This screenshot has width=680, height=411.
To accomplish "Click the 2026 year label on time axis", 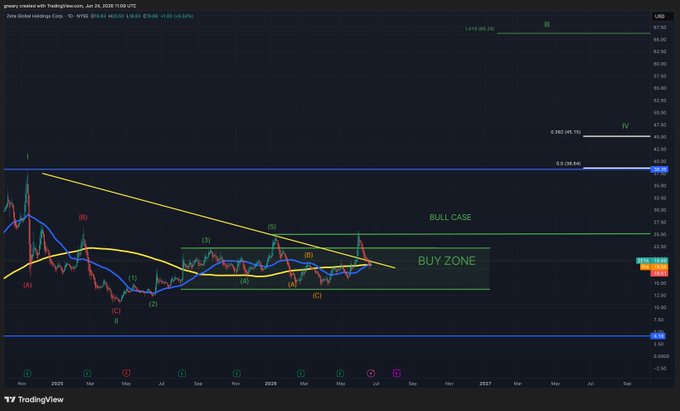I will click(x=271, y=384).
